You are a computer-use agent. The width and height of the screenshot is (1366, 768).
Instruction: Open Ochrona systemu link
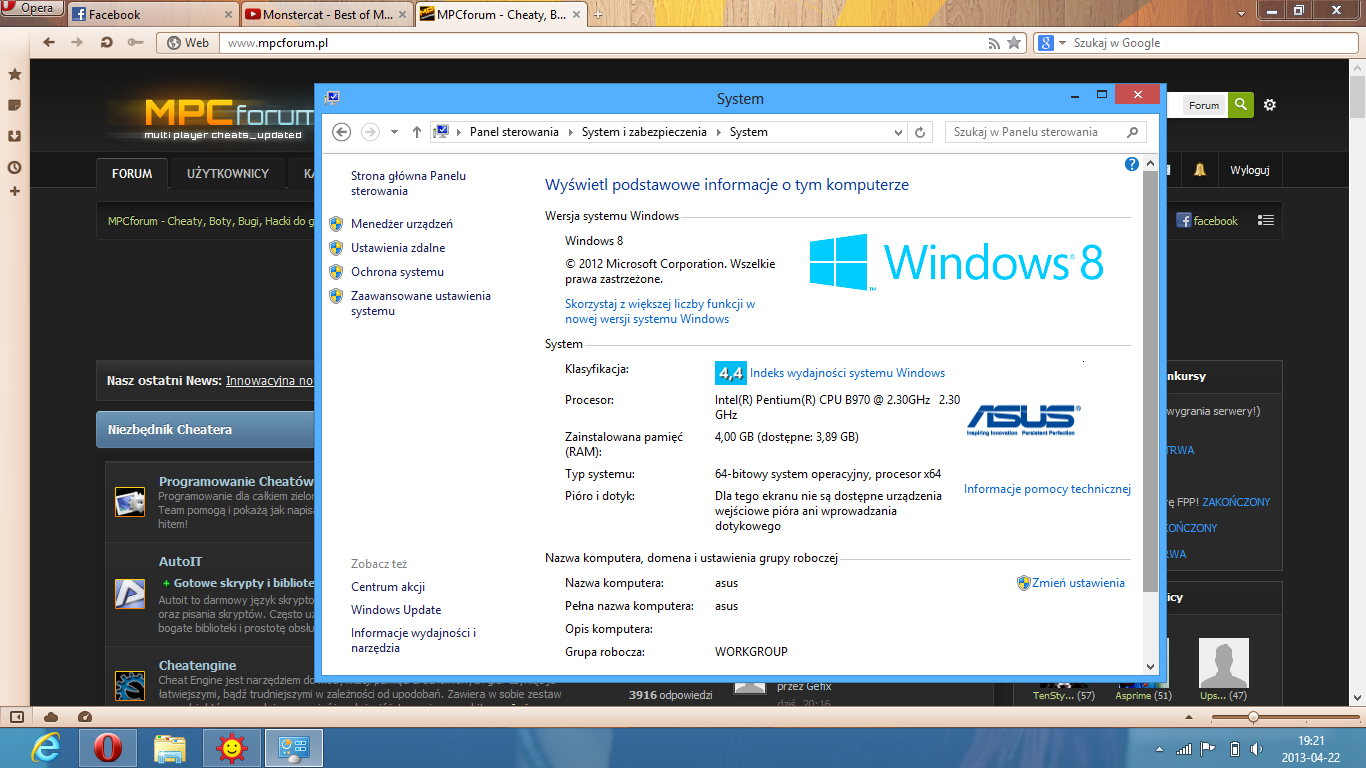tap(397, 272)
